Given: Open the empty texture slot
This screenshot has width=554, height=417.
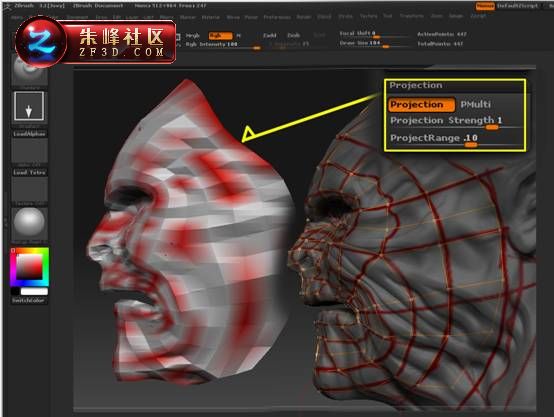Looking at the screenshot, I should point(30,189).
